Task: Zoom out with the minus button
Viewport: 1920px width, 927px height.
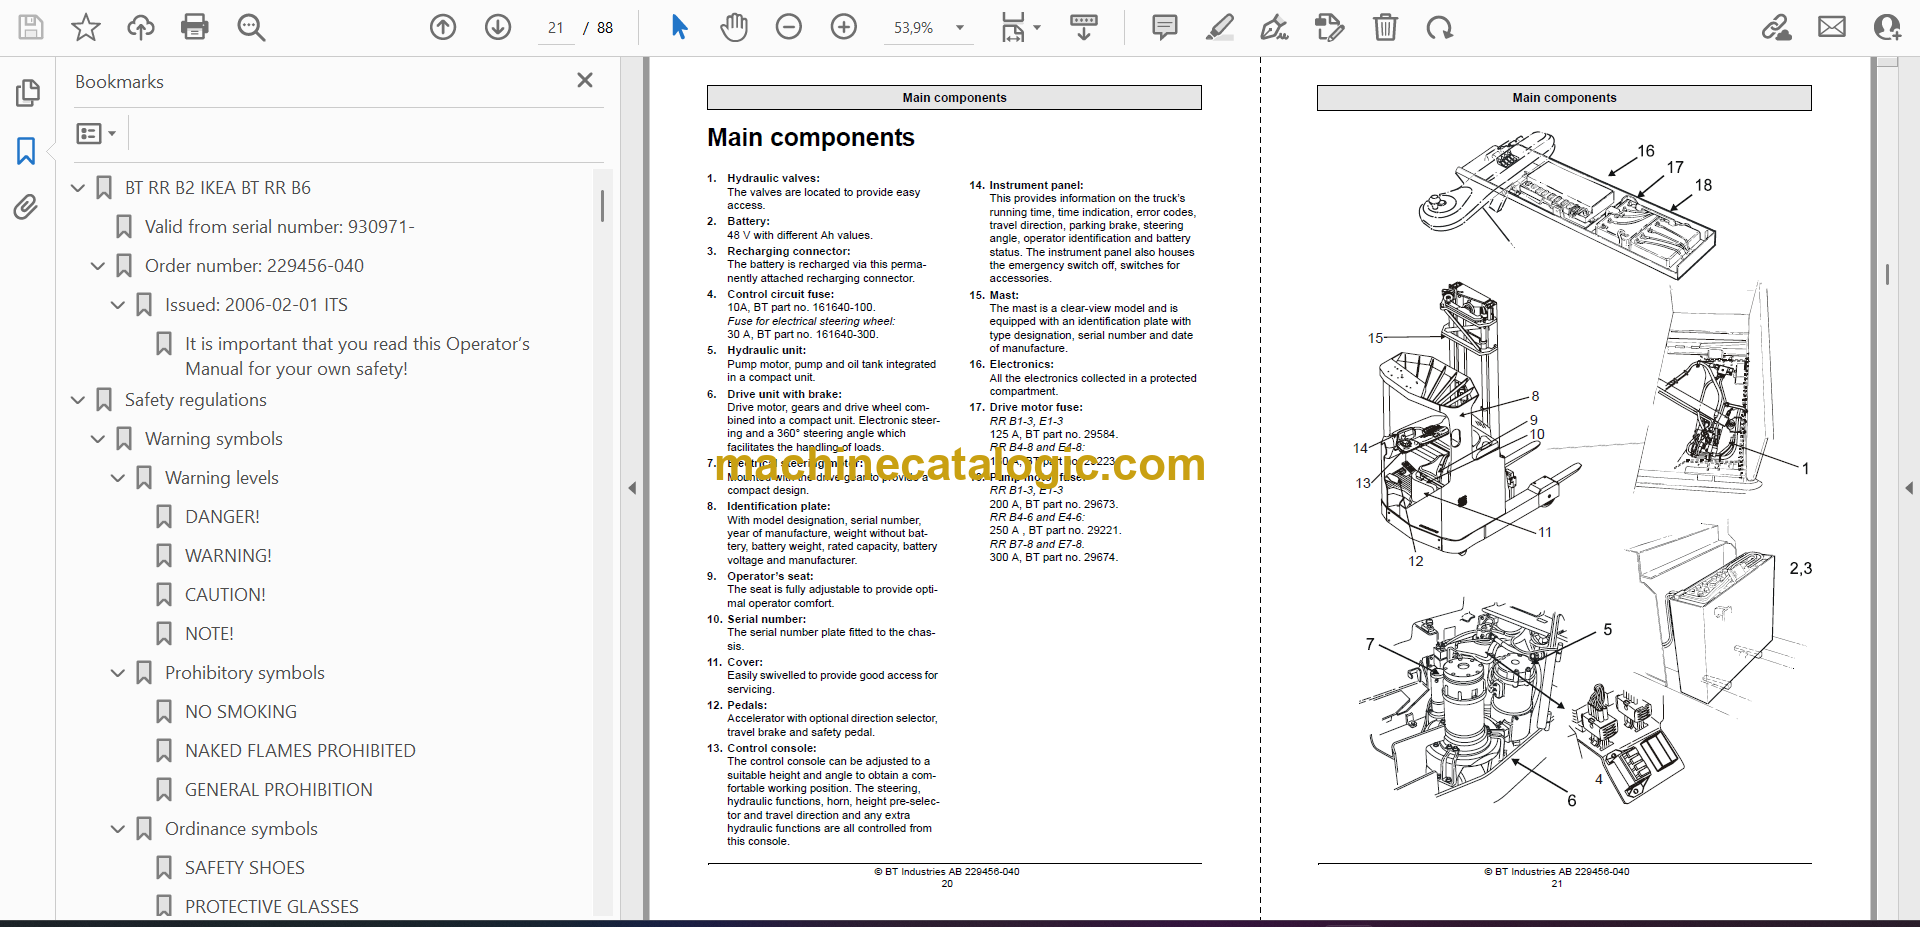Action: [x=789, y=27]
